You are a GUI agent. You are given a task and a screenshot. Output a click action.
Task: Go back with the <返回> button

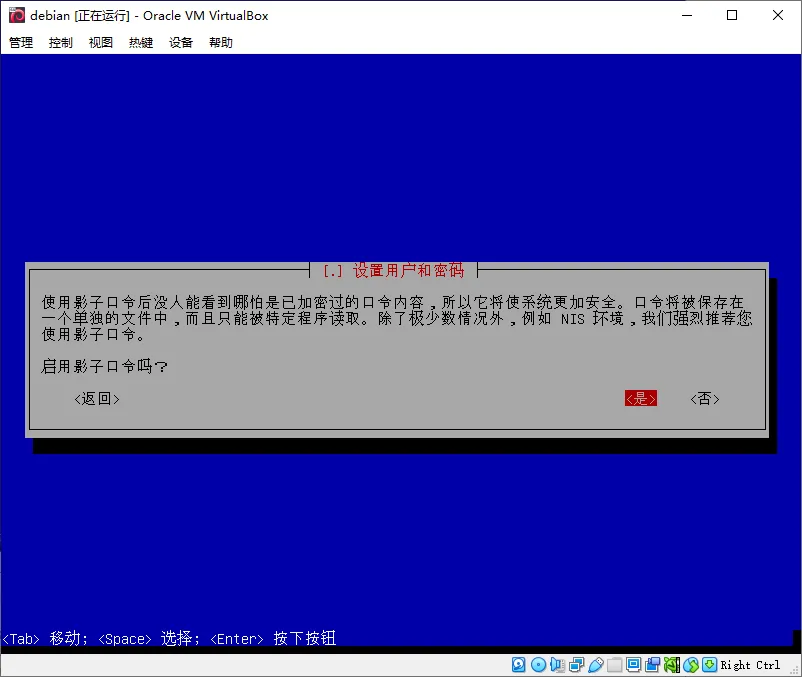(x=97, y=399)
